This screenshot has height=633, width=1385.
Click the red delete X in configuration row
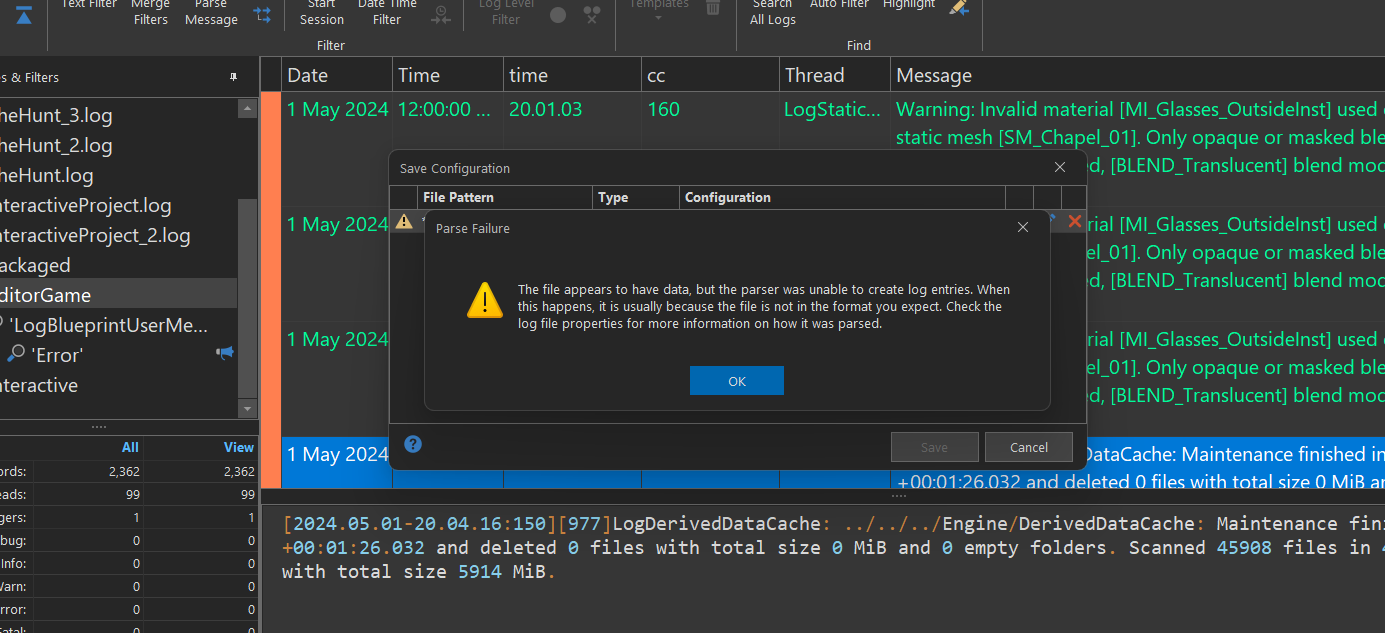click(x=1075, y=221)
